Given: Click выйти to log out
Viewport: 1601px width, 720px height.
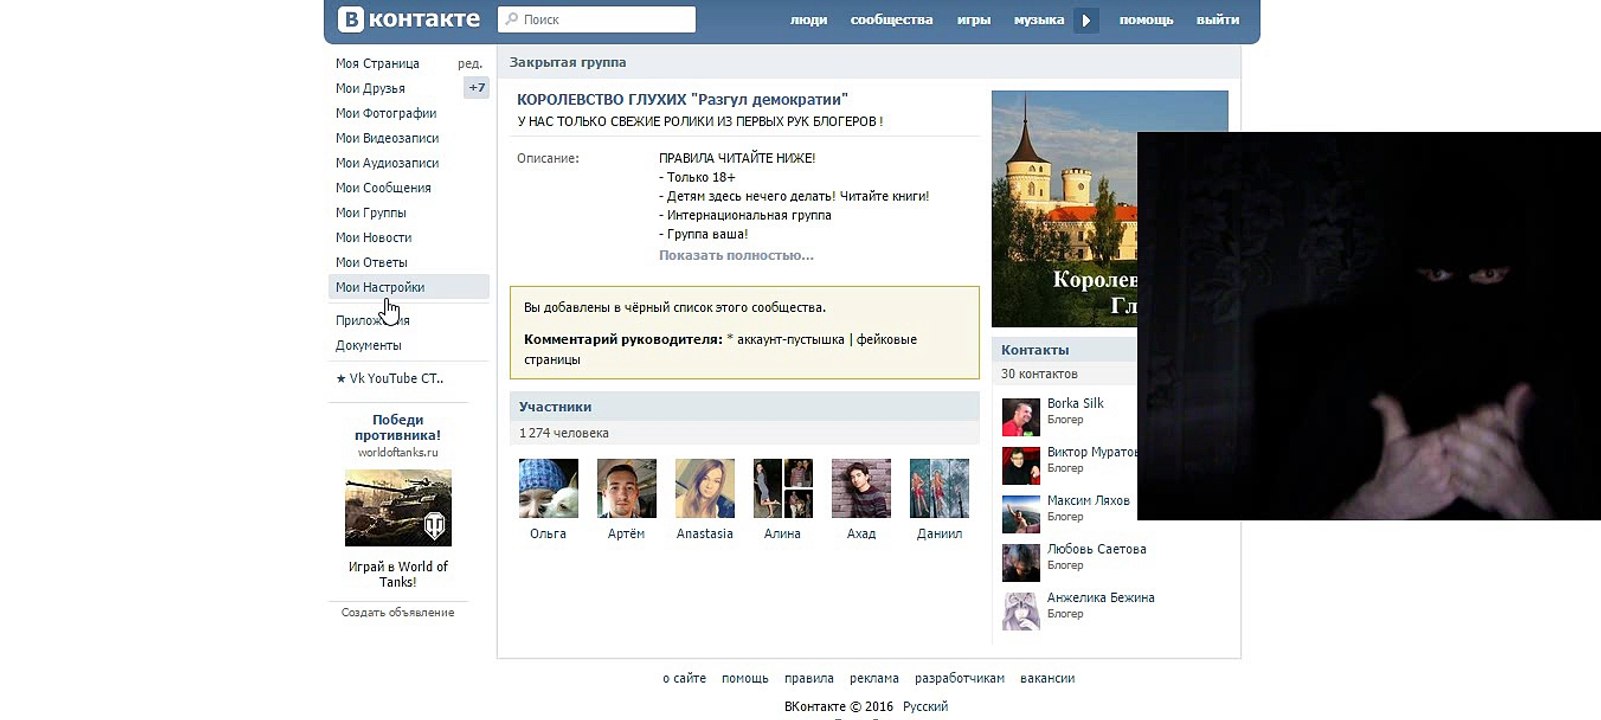Looking at the screenshot, I should click(x=1217, y=20).
